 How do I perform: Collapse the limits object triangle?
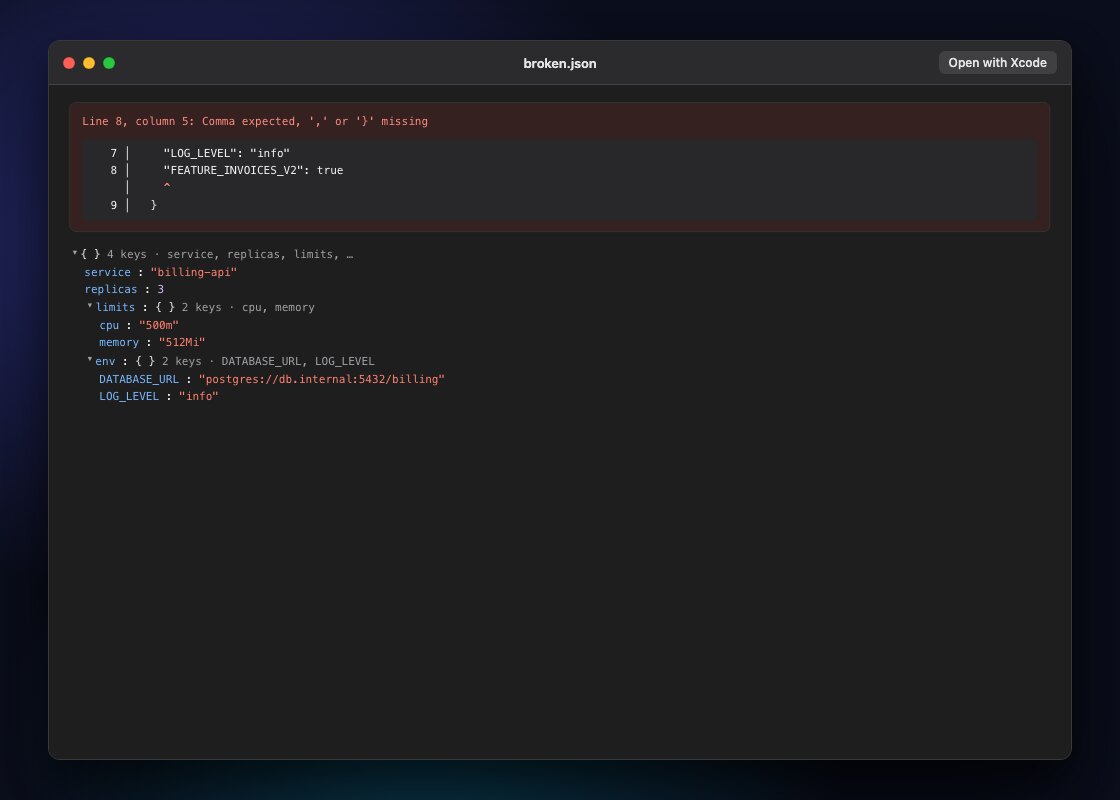click(x=90, y=306)
